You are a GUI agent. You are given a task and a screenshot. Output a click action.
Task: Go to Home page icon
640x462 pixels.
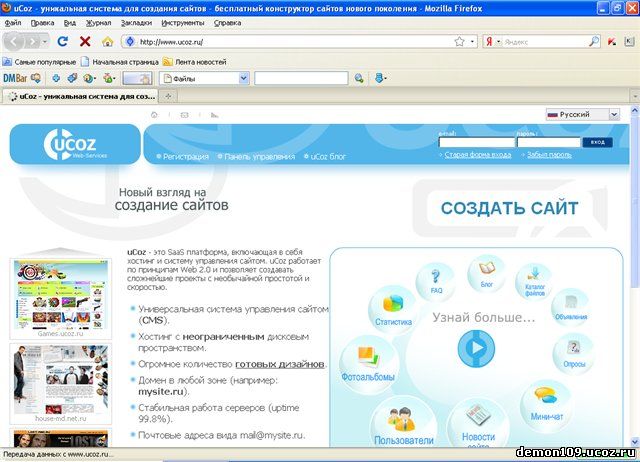(x=107, y=41)
